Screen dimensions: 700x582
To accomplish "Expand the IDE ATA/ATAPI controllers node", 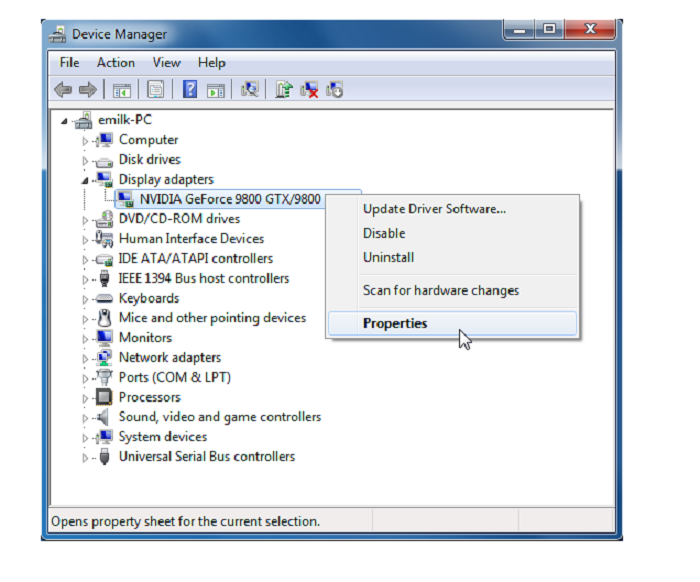I will click(85, 260).
